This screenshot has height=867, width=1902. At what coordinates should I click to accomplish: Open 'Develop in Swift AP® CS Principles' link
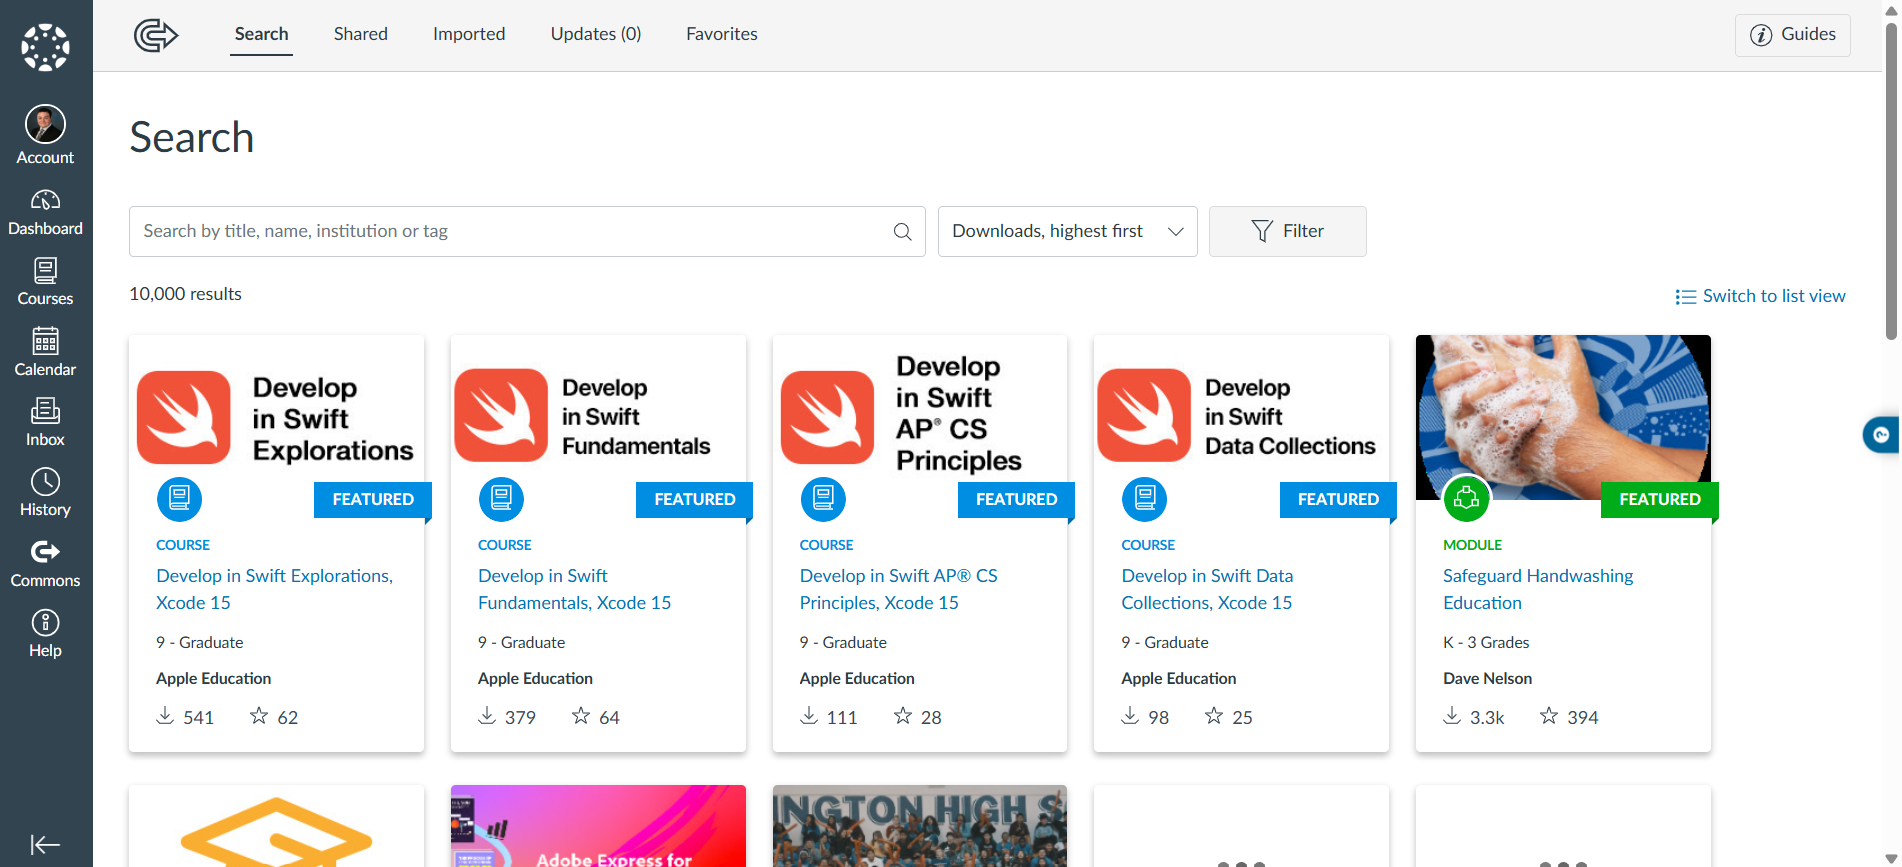(899, 589)
